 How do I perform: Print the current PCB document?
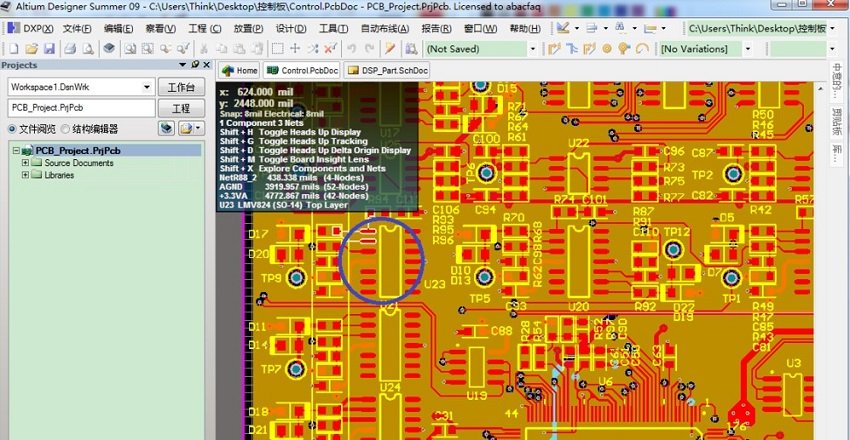pyautogui.click(x=70, y=49)
